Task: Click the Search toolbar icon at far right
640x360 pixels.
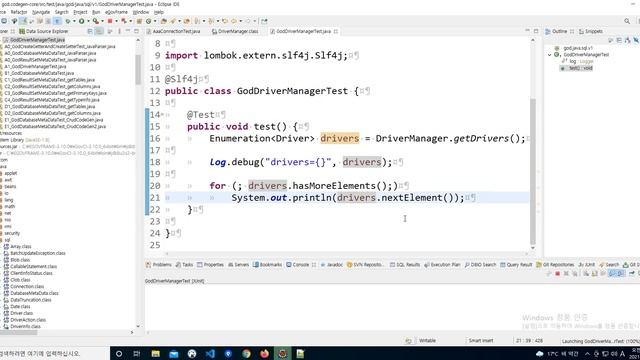Action: click(627, 21)
